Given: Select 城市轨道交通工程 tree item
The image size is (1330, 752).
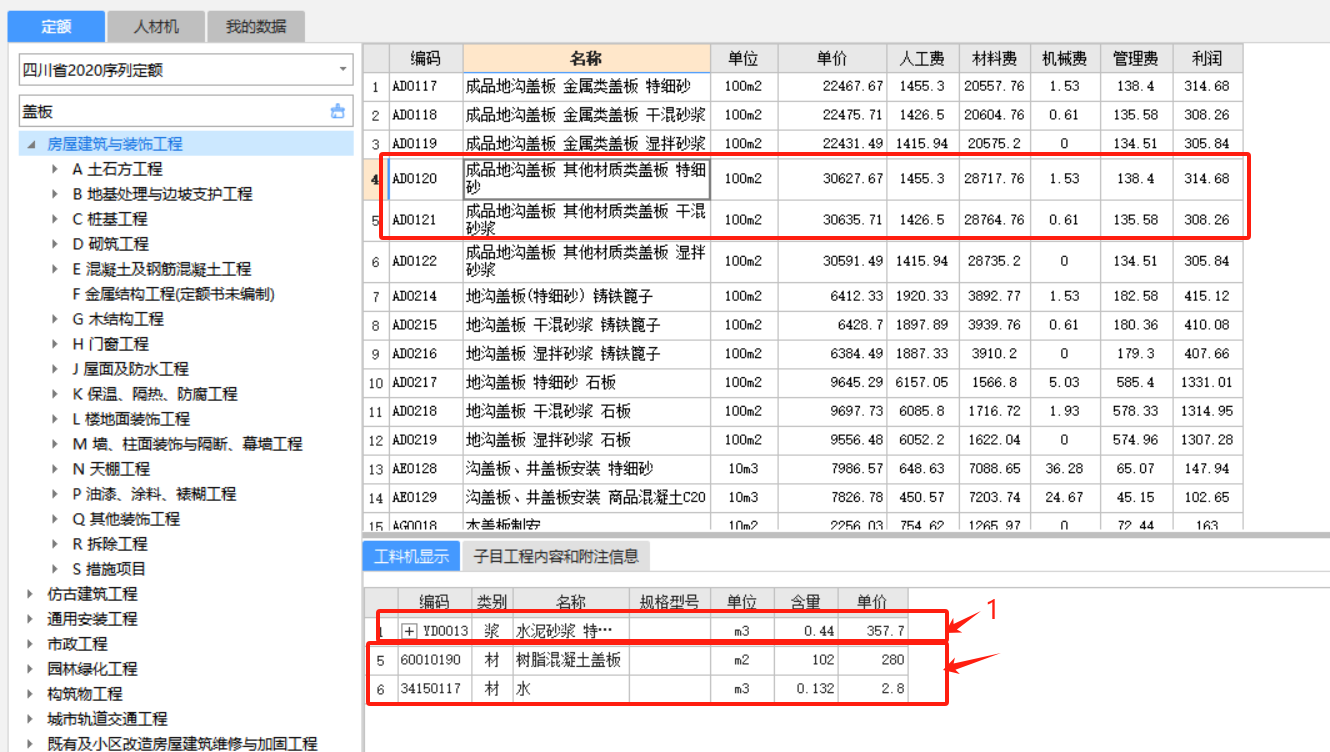Looking at the screenshot, I should click(x=107, y=719).
